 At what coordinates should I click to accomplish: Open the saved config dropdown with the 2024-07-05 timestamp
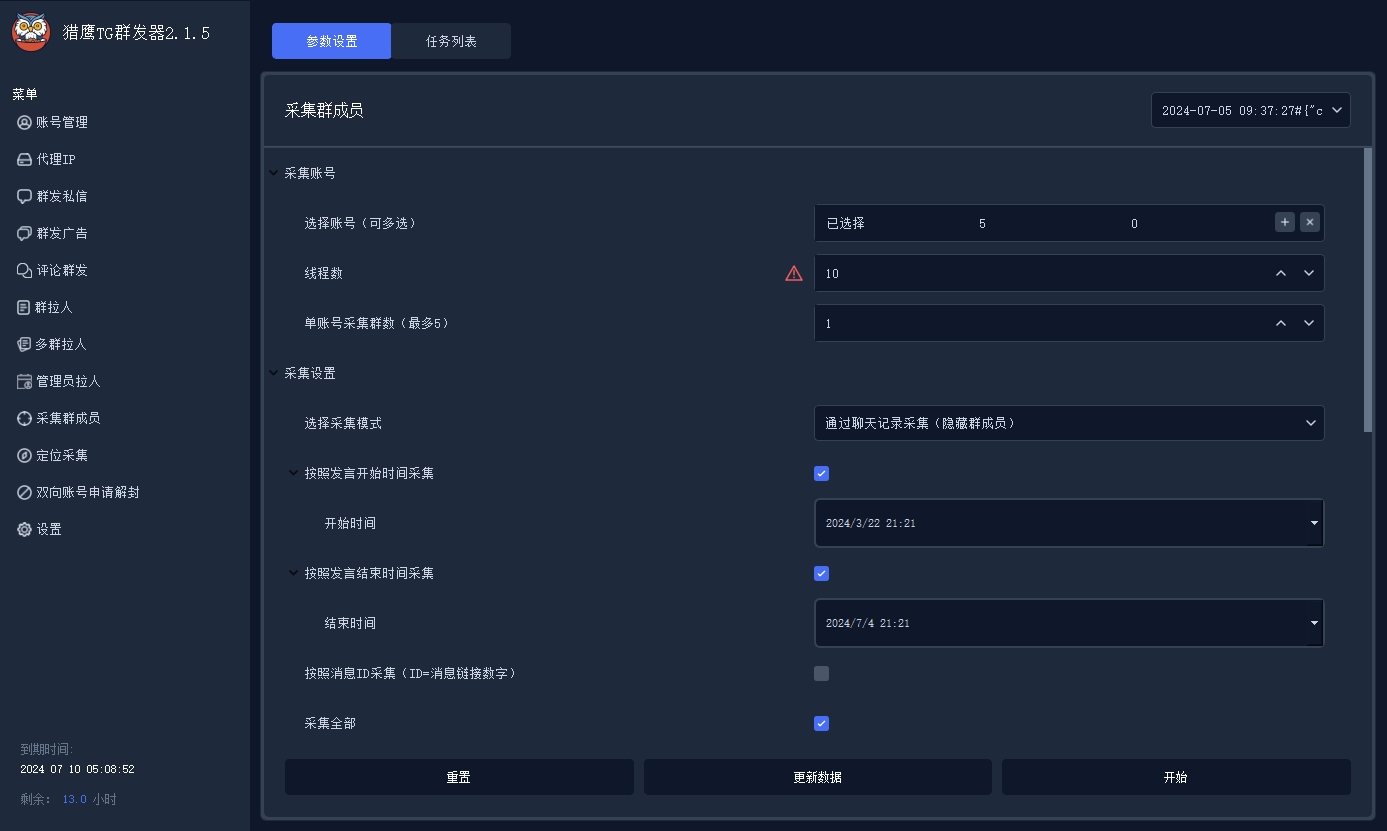coord(1251,110)
